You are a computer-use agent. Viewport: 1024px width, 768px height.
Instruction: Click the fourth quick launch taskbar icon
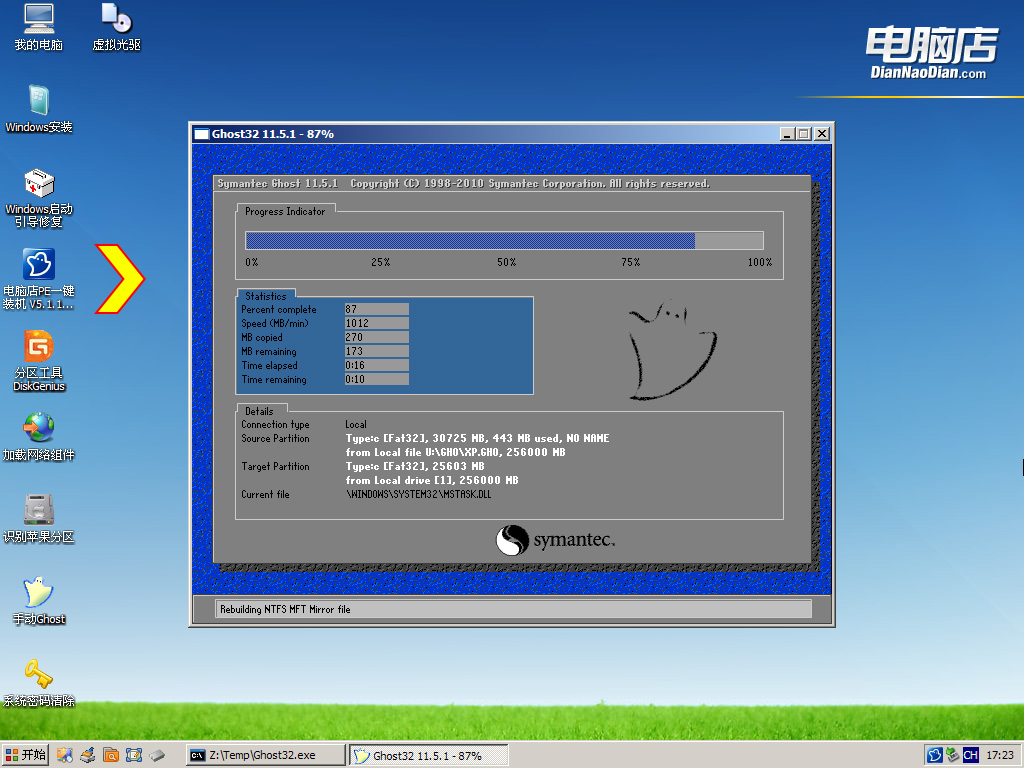134,756
